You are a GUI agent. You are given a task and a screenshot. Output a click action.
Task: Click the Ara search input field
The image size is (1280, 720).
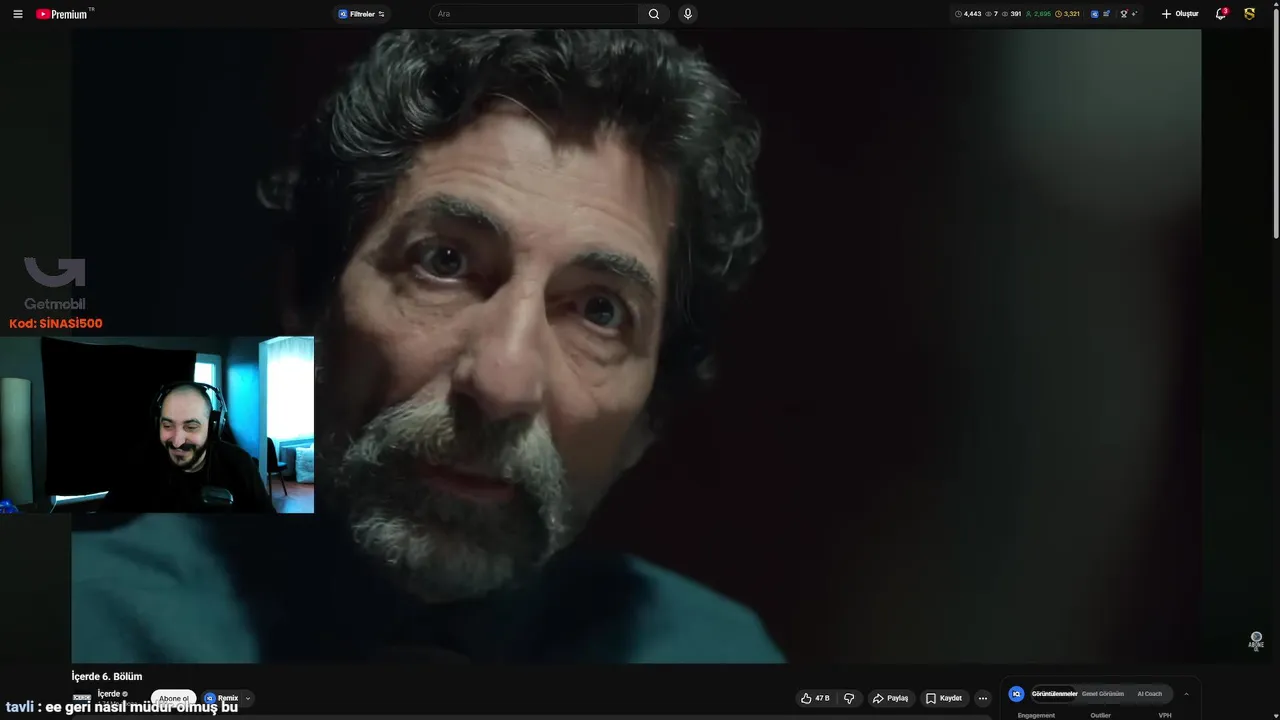click(x=535, y=14)
